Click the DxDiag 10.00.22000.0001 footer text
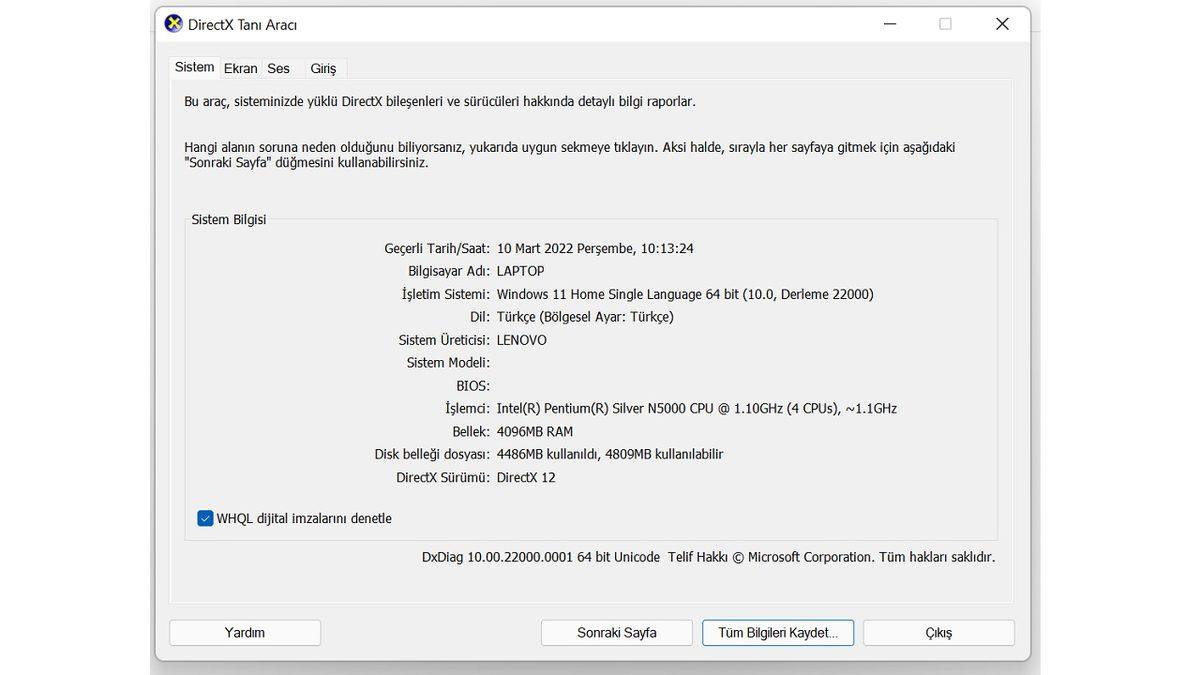The width and height of the screenshot is (1200, 675). (540, 557)
